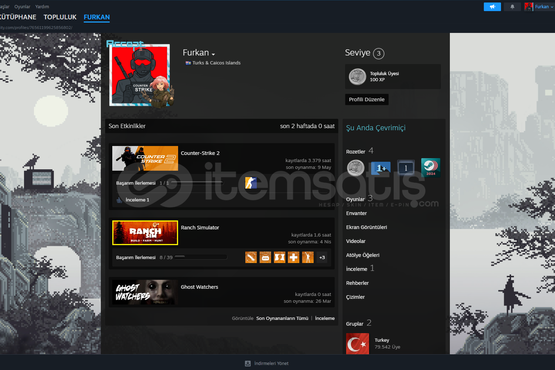Open the notifications bell icon
555x370 pixels.
pyautogui.click(x=512, y=7)
